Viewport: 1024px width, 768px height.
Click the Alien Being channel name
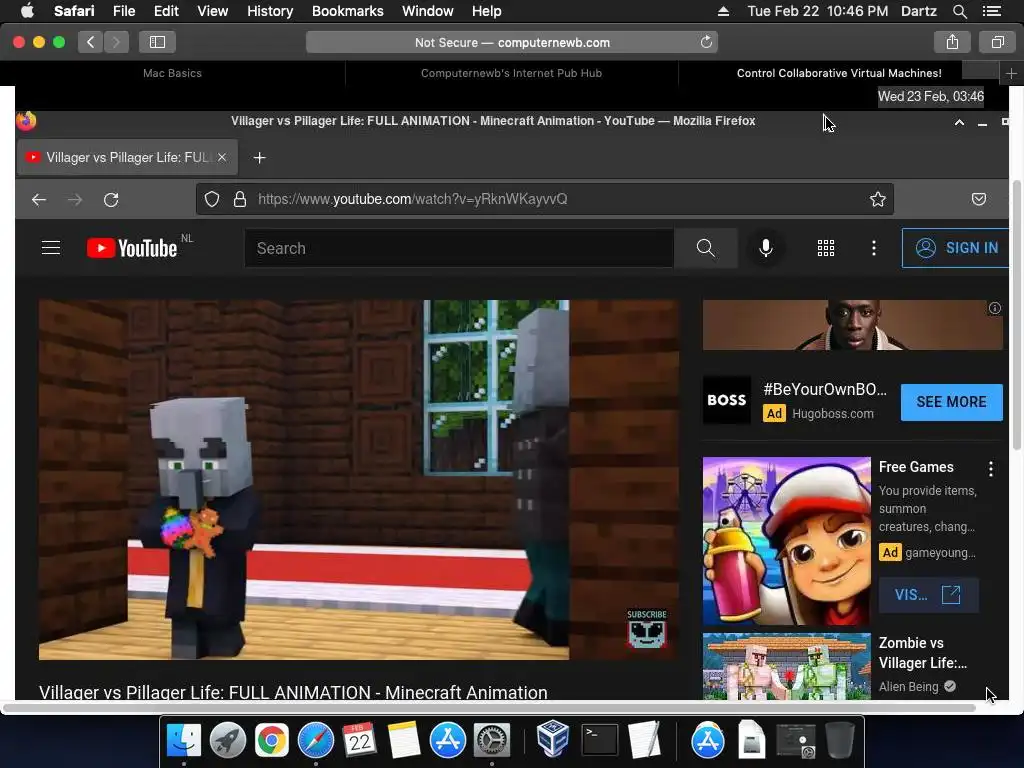tap(908, 686)
